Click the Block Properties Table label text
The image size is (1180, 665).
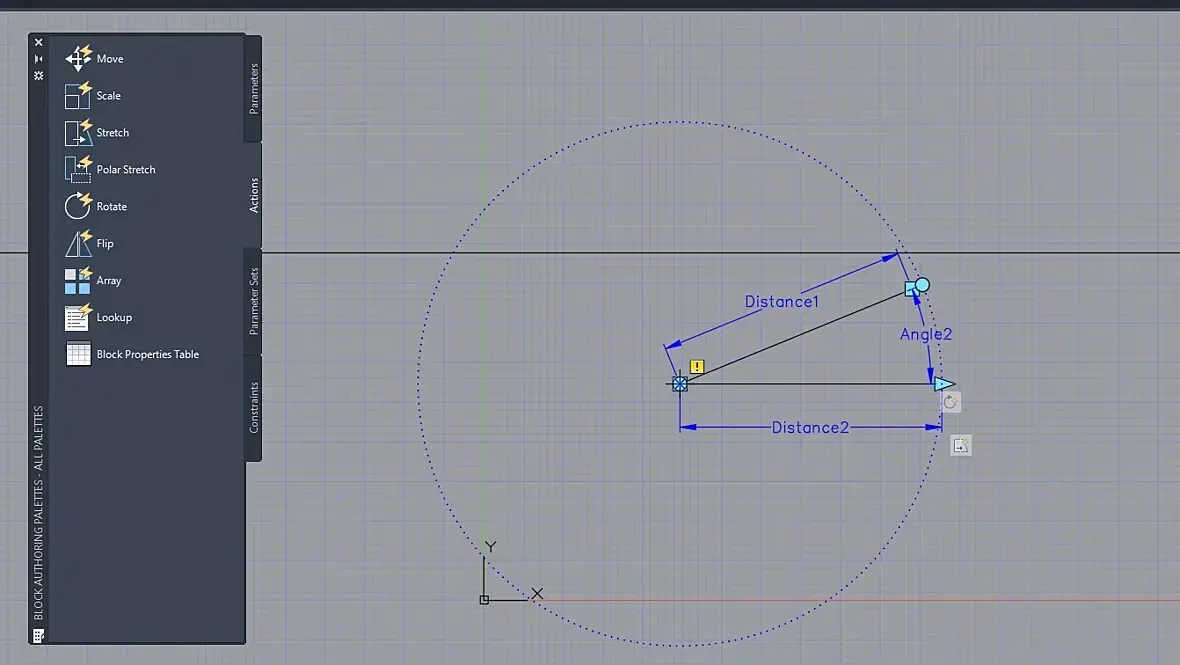(x=148, y=354)
